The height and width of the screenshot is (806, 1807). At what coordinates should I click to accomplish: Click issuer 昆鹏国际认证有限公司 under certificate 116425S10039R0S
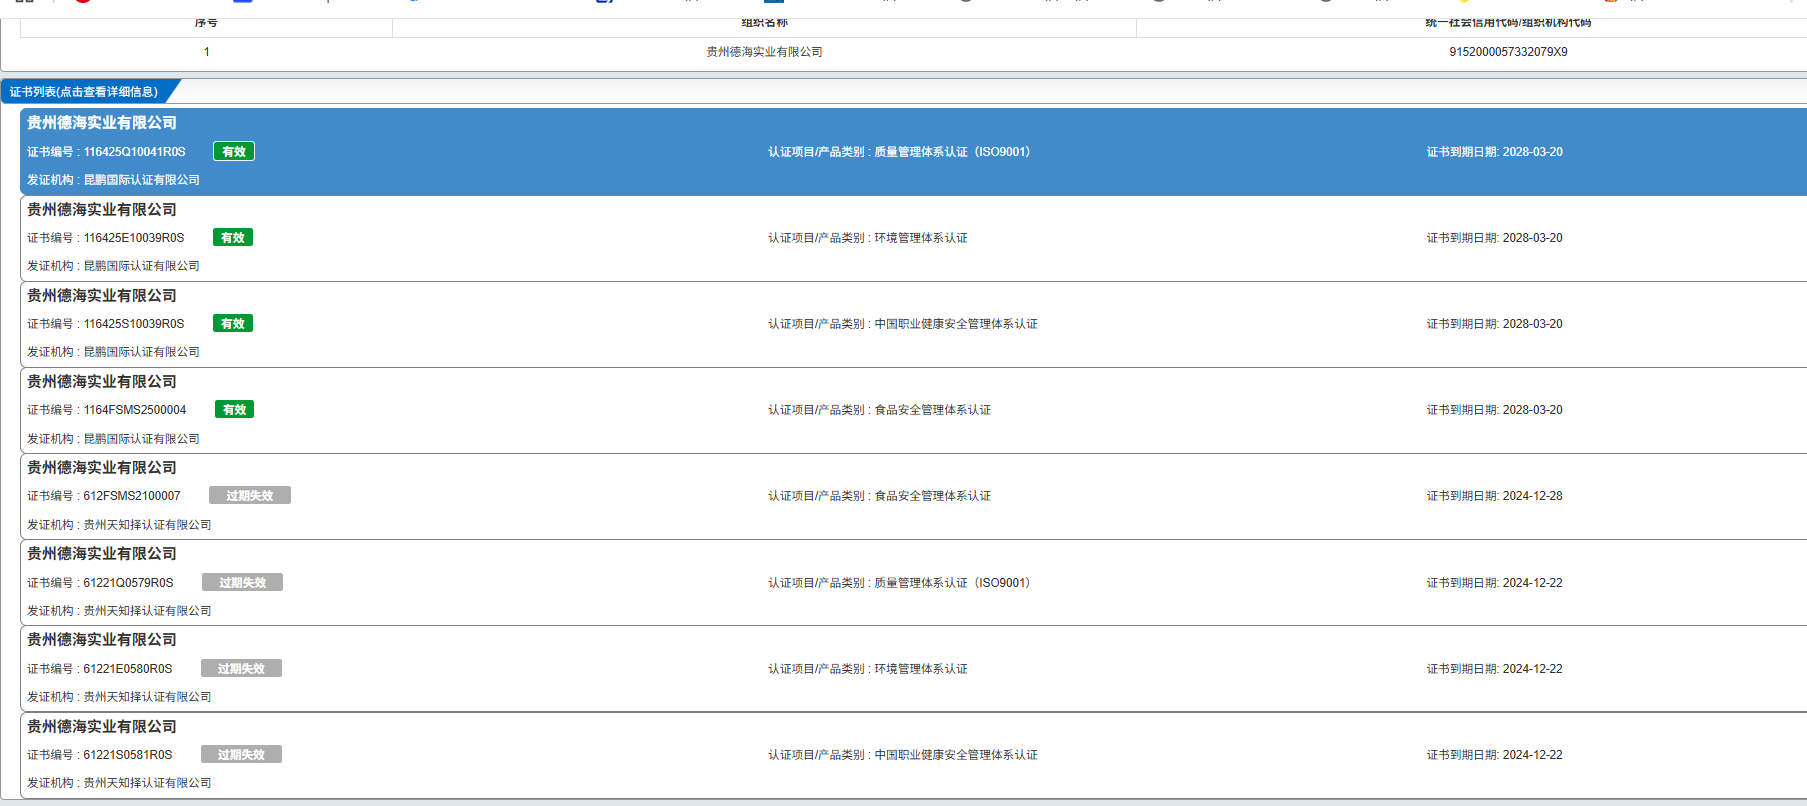click(x=142, y=352)
